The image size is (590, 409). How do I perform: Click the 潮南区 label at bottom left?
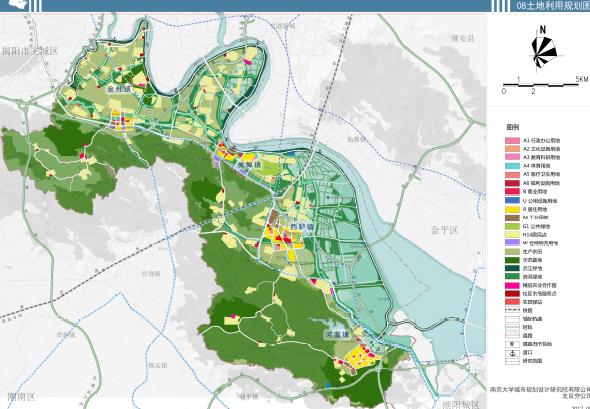(x=22, y=397)
